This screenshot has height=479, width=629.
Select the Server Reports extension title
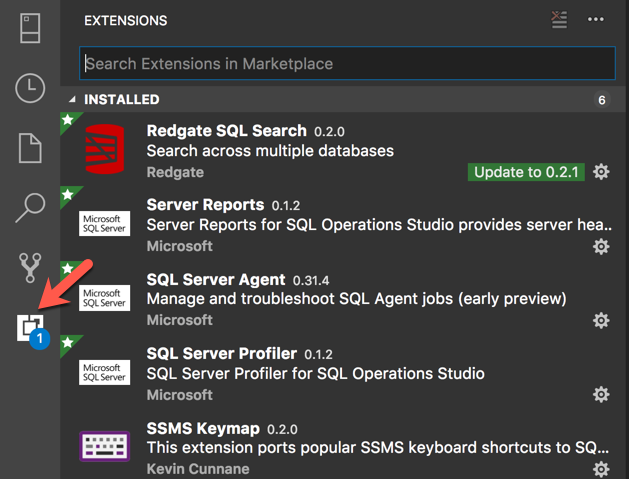[205, 205]
